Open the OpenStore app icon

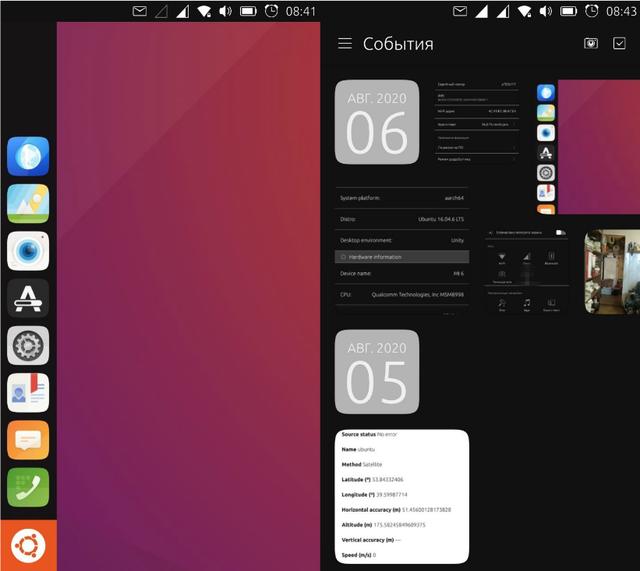(28, 297)
